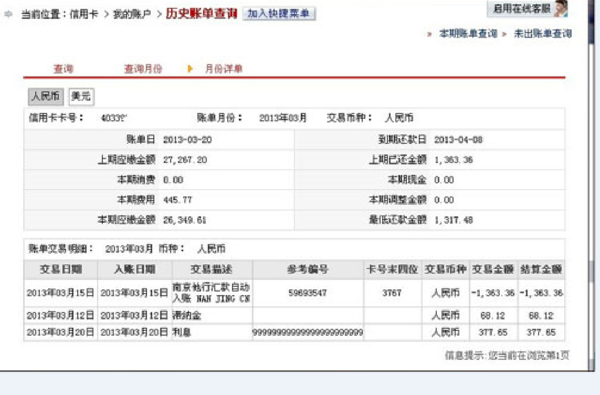The width and height of the screenshot is (600, 395).
Task: Click the arrow bullet before 未出账单查询
Action: coord(504,34)
